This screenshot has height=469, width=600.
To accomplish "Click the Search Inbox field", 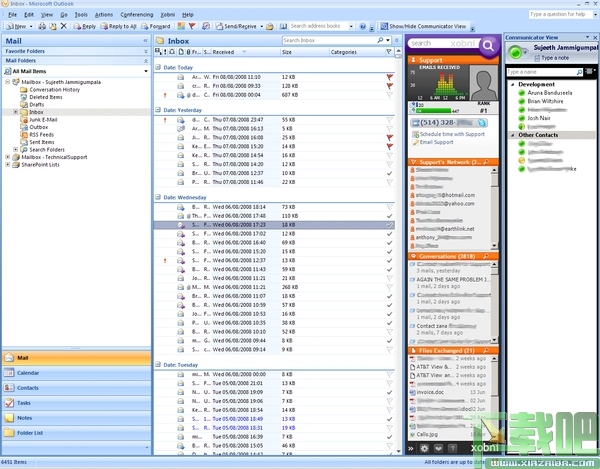I will point(329,40).
